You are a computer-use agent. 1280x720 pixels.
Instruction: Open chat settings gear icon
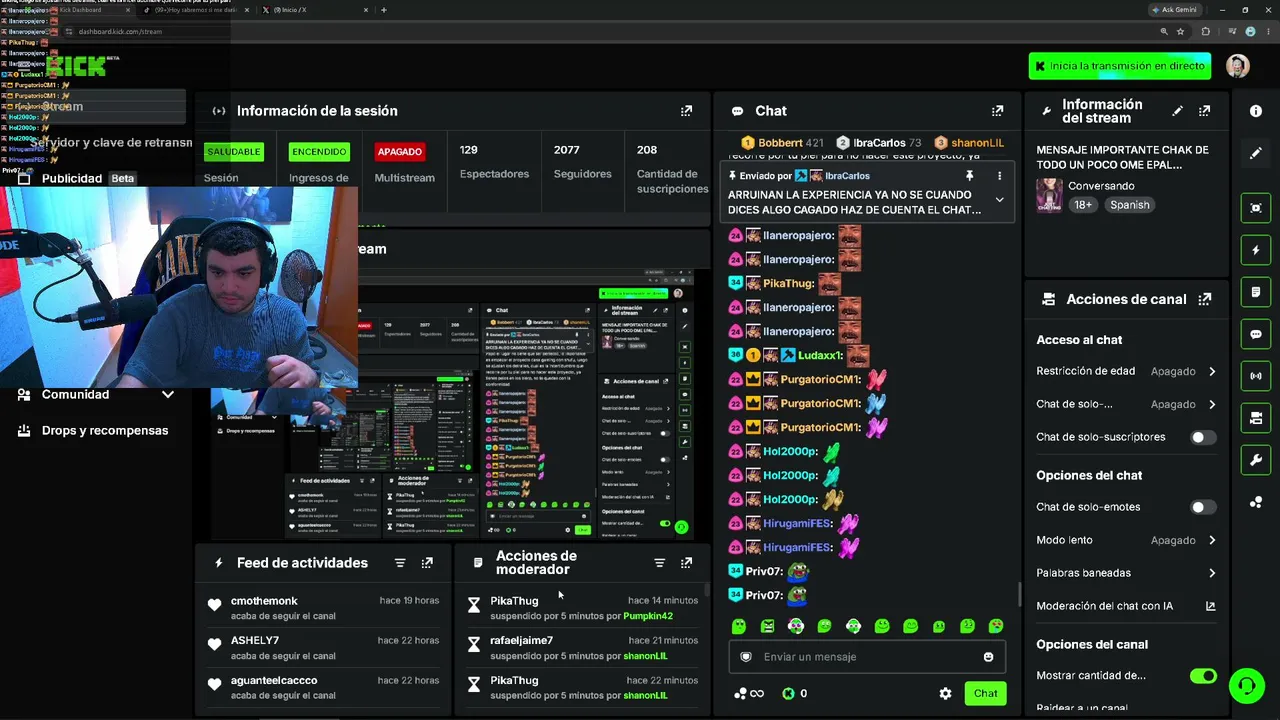click(x=945, y=693)
